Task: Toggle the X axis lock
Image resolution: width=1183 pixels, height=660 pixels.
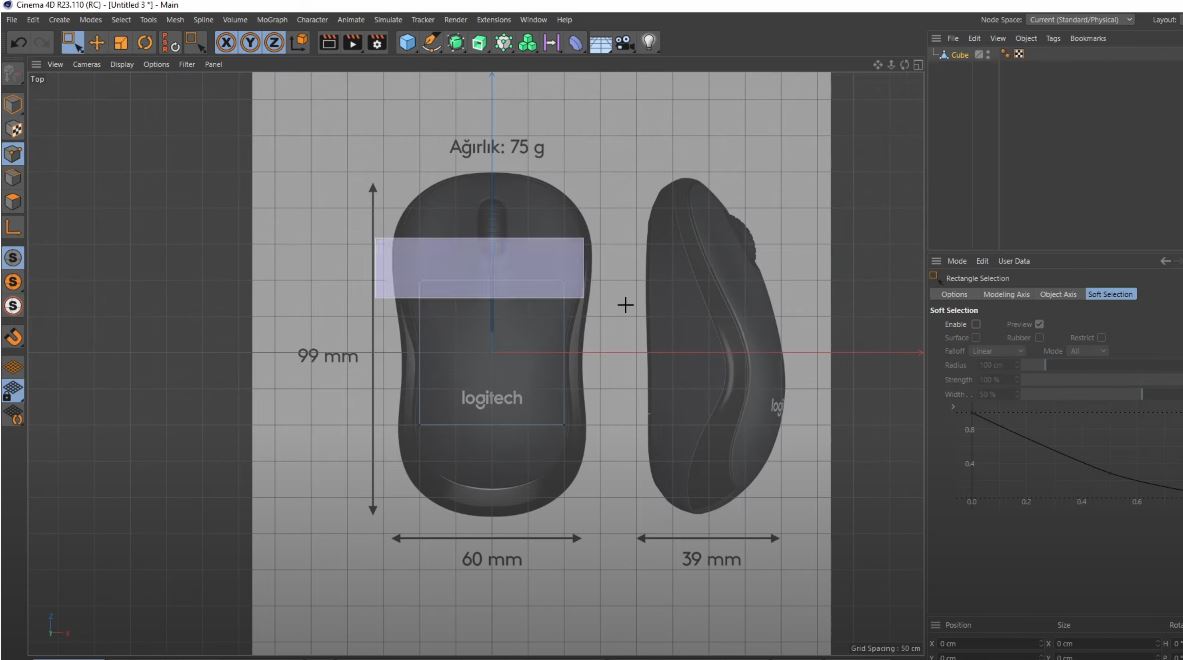Action: [226, 42]
